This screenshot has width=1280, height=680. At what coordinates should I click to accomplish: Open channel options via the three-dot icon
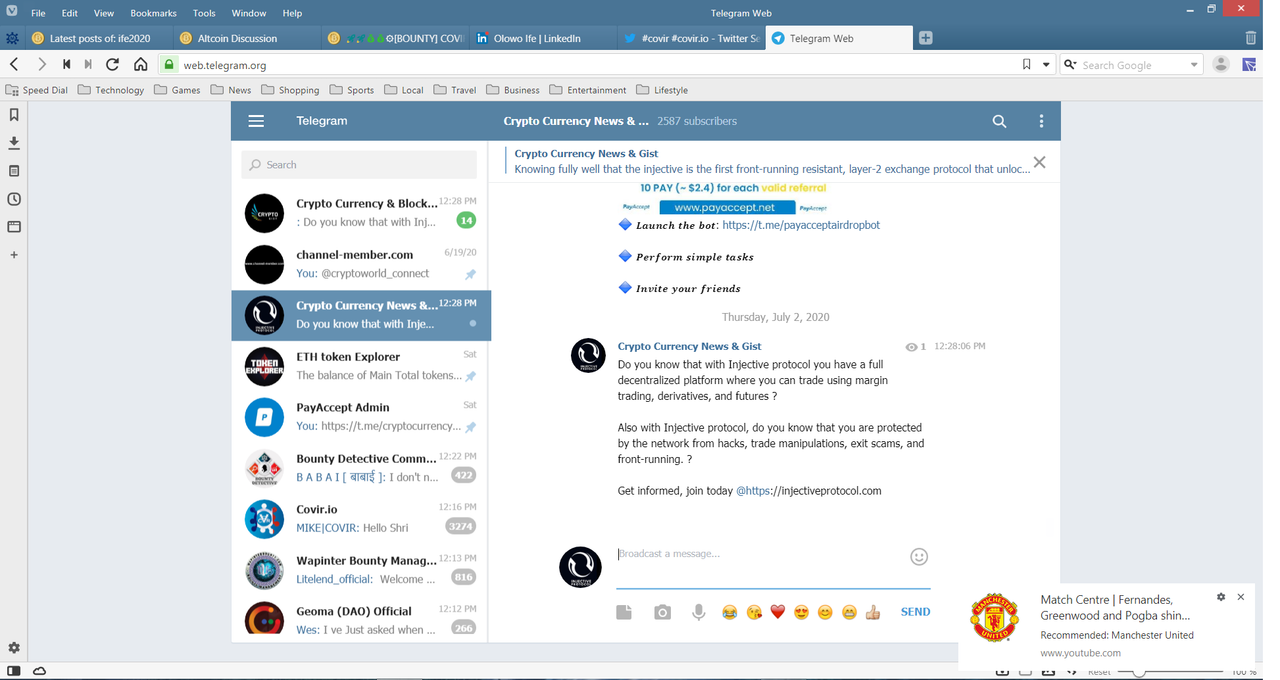pyautogui.click(x=1041, y=121)
